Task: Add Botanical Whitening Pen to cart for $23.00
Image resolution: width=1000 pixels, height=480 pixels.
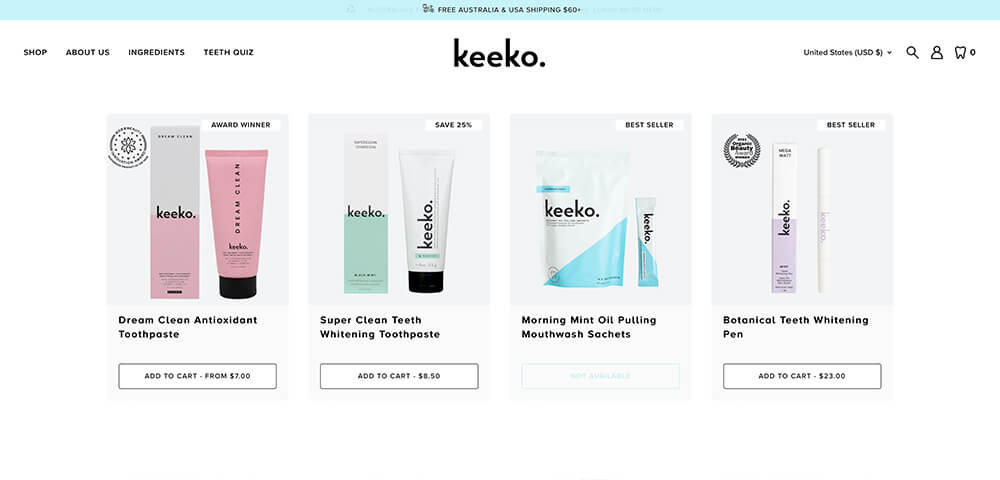Action: click(802, 376)
